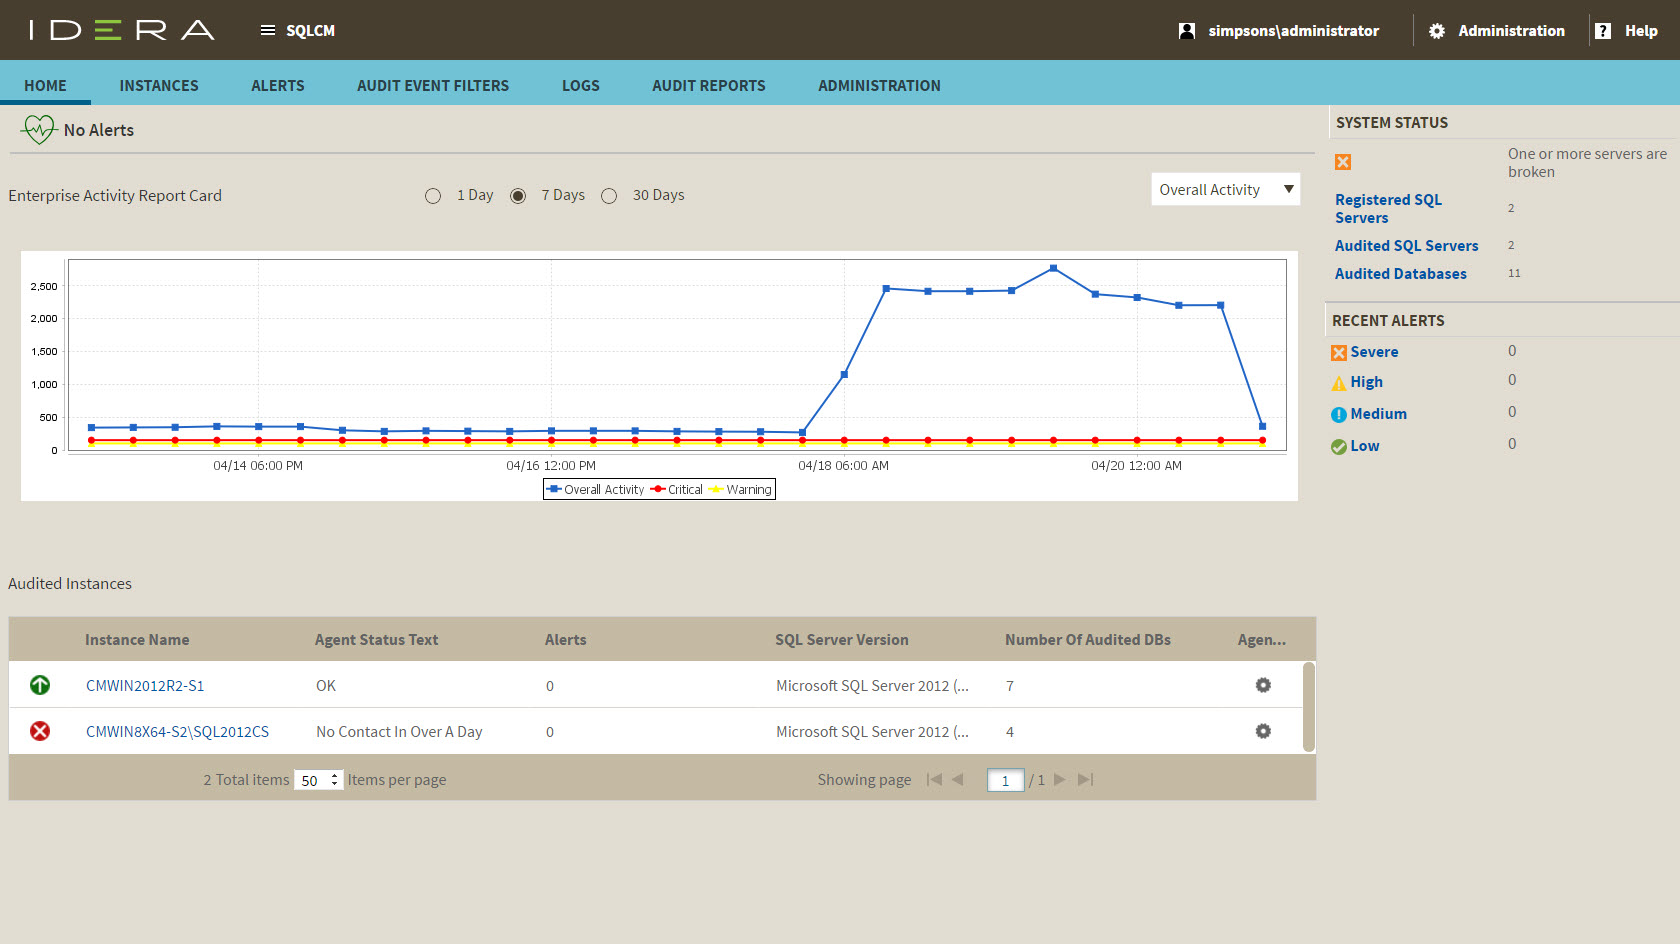The width and height of the screenshot is (1680, 944).
Task: Switch to the Instances tab
Action: tap(159, 86)
